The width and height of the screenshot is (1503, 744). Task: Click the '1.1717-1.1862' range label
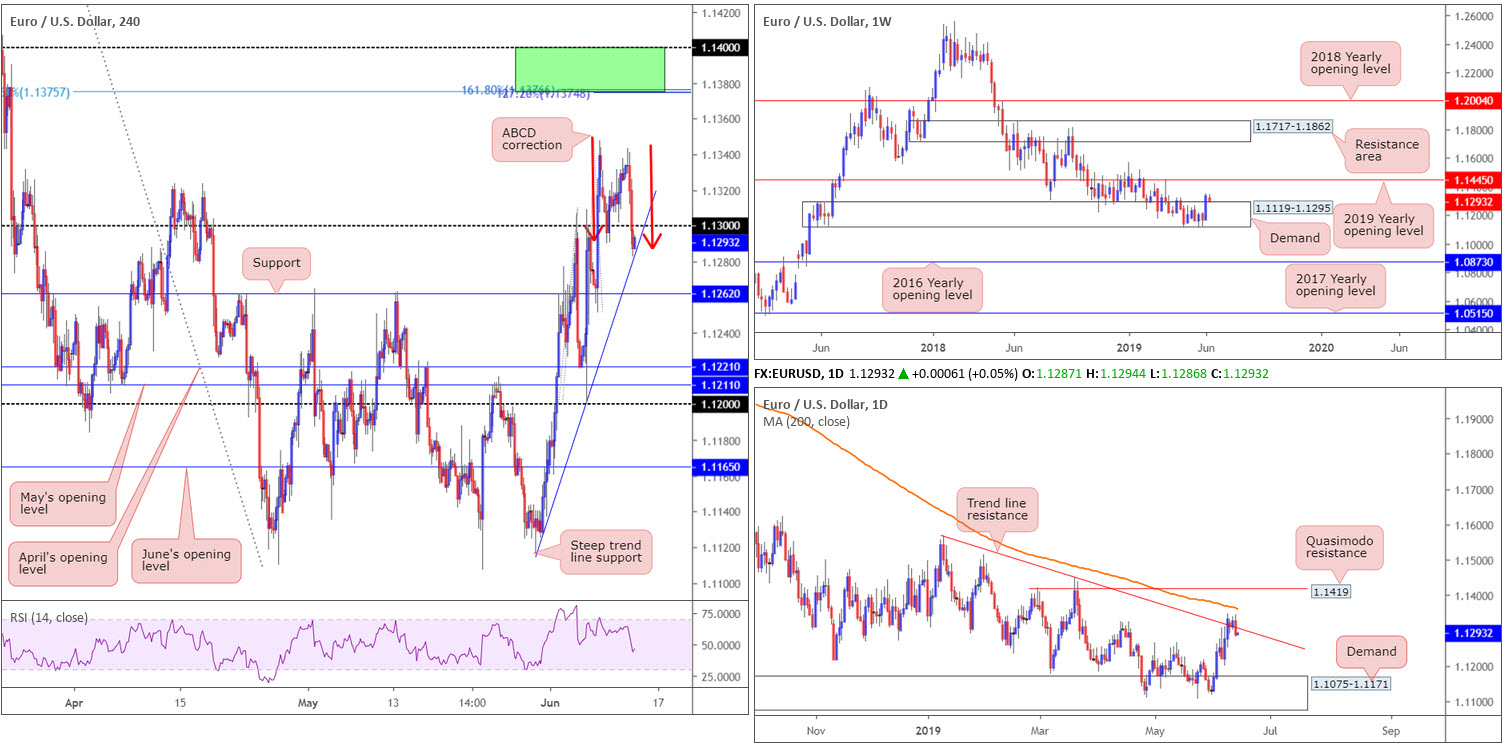1292,129
